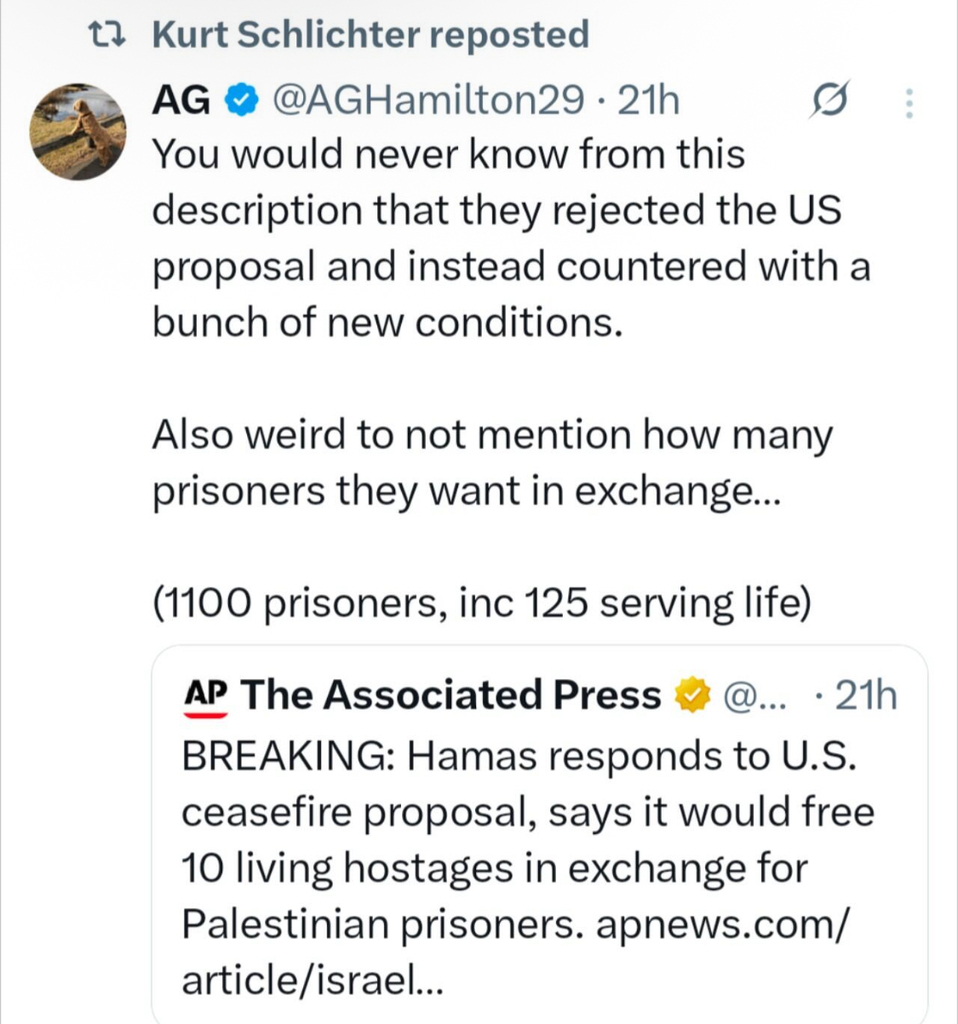Click the quoted post's 21h timestamp
The width and height of the screenshot is (958, 1024).
click(x=866, y=696)
